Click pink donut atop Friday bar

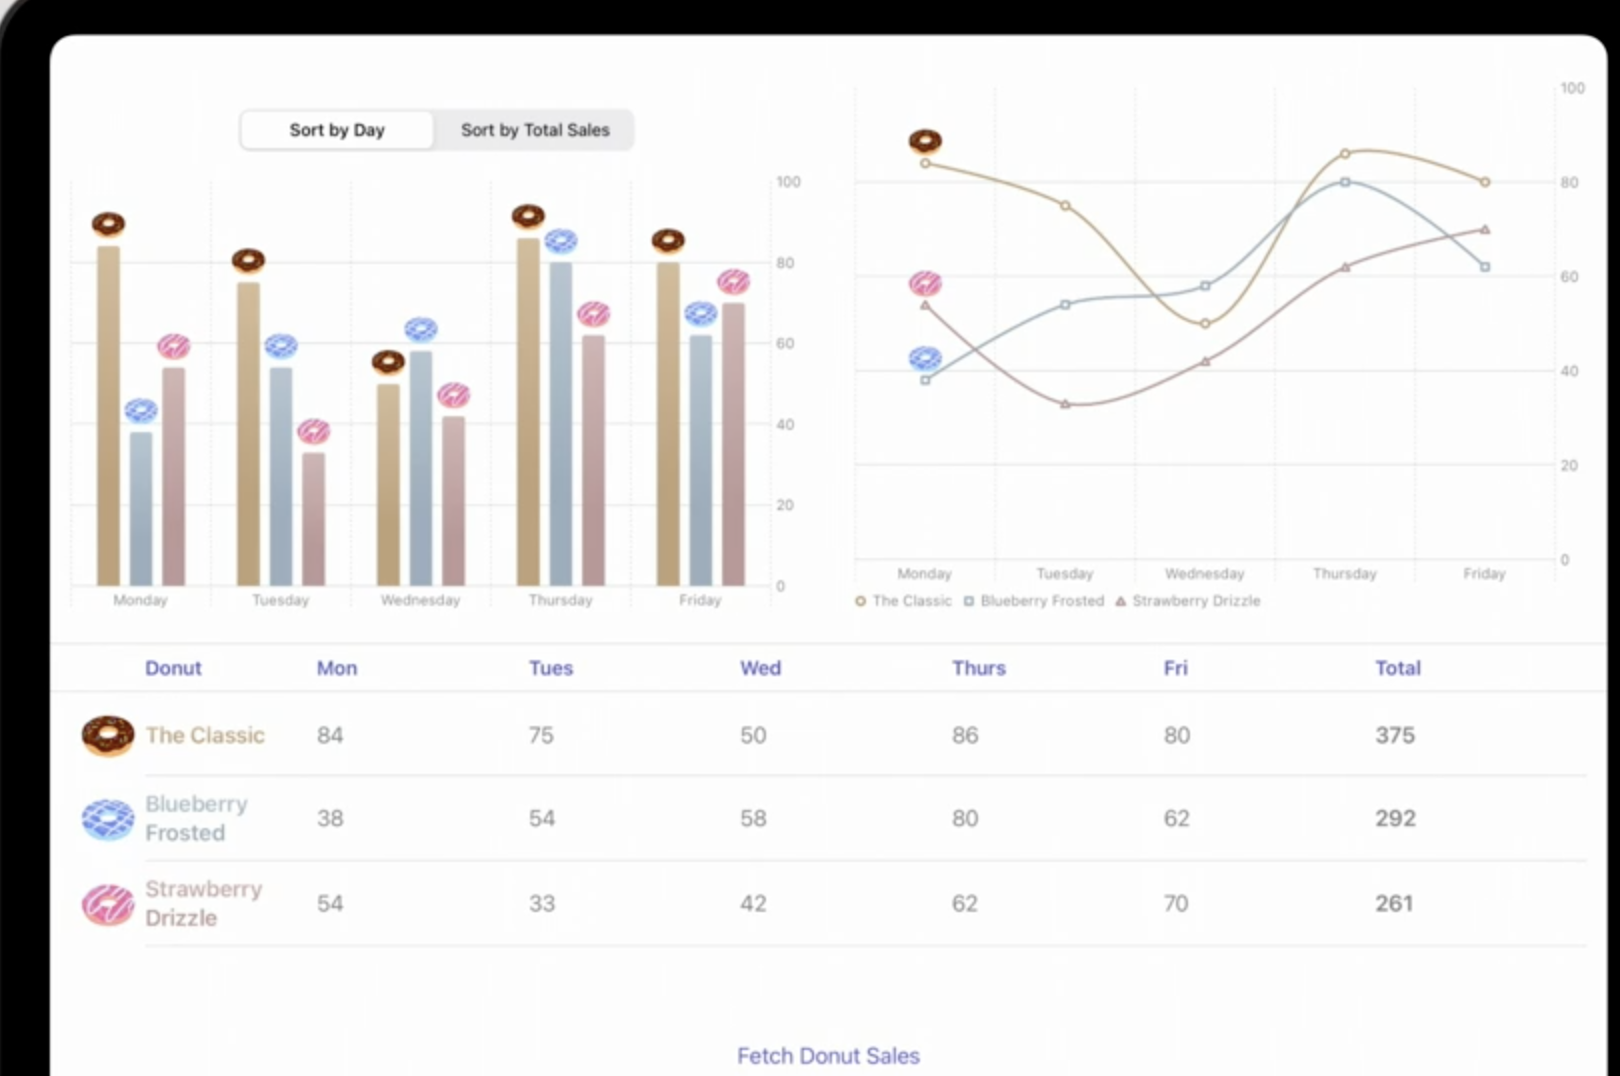[734, 281]
